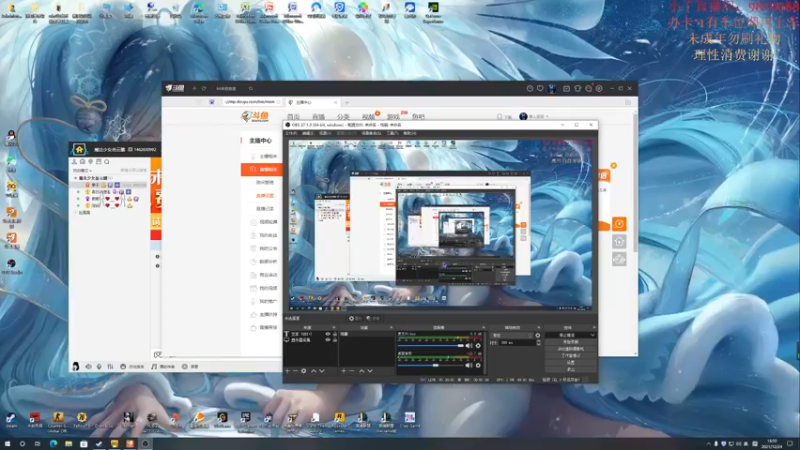The width and height of the screenshot is (800, 450).
Task: Mute first mixer channel speaker in OBS
Action: 469,346
